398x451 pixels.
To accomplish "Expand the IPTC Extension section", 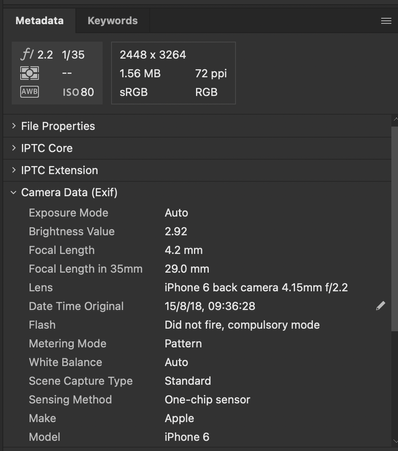I will (14, 170).
